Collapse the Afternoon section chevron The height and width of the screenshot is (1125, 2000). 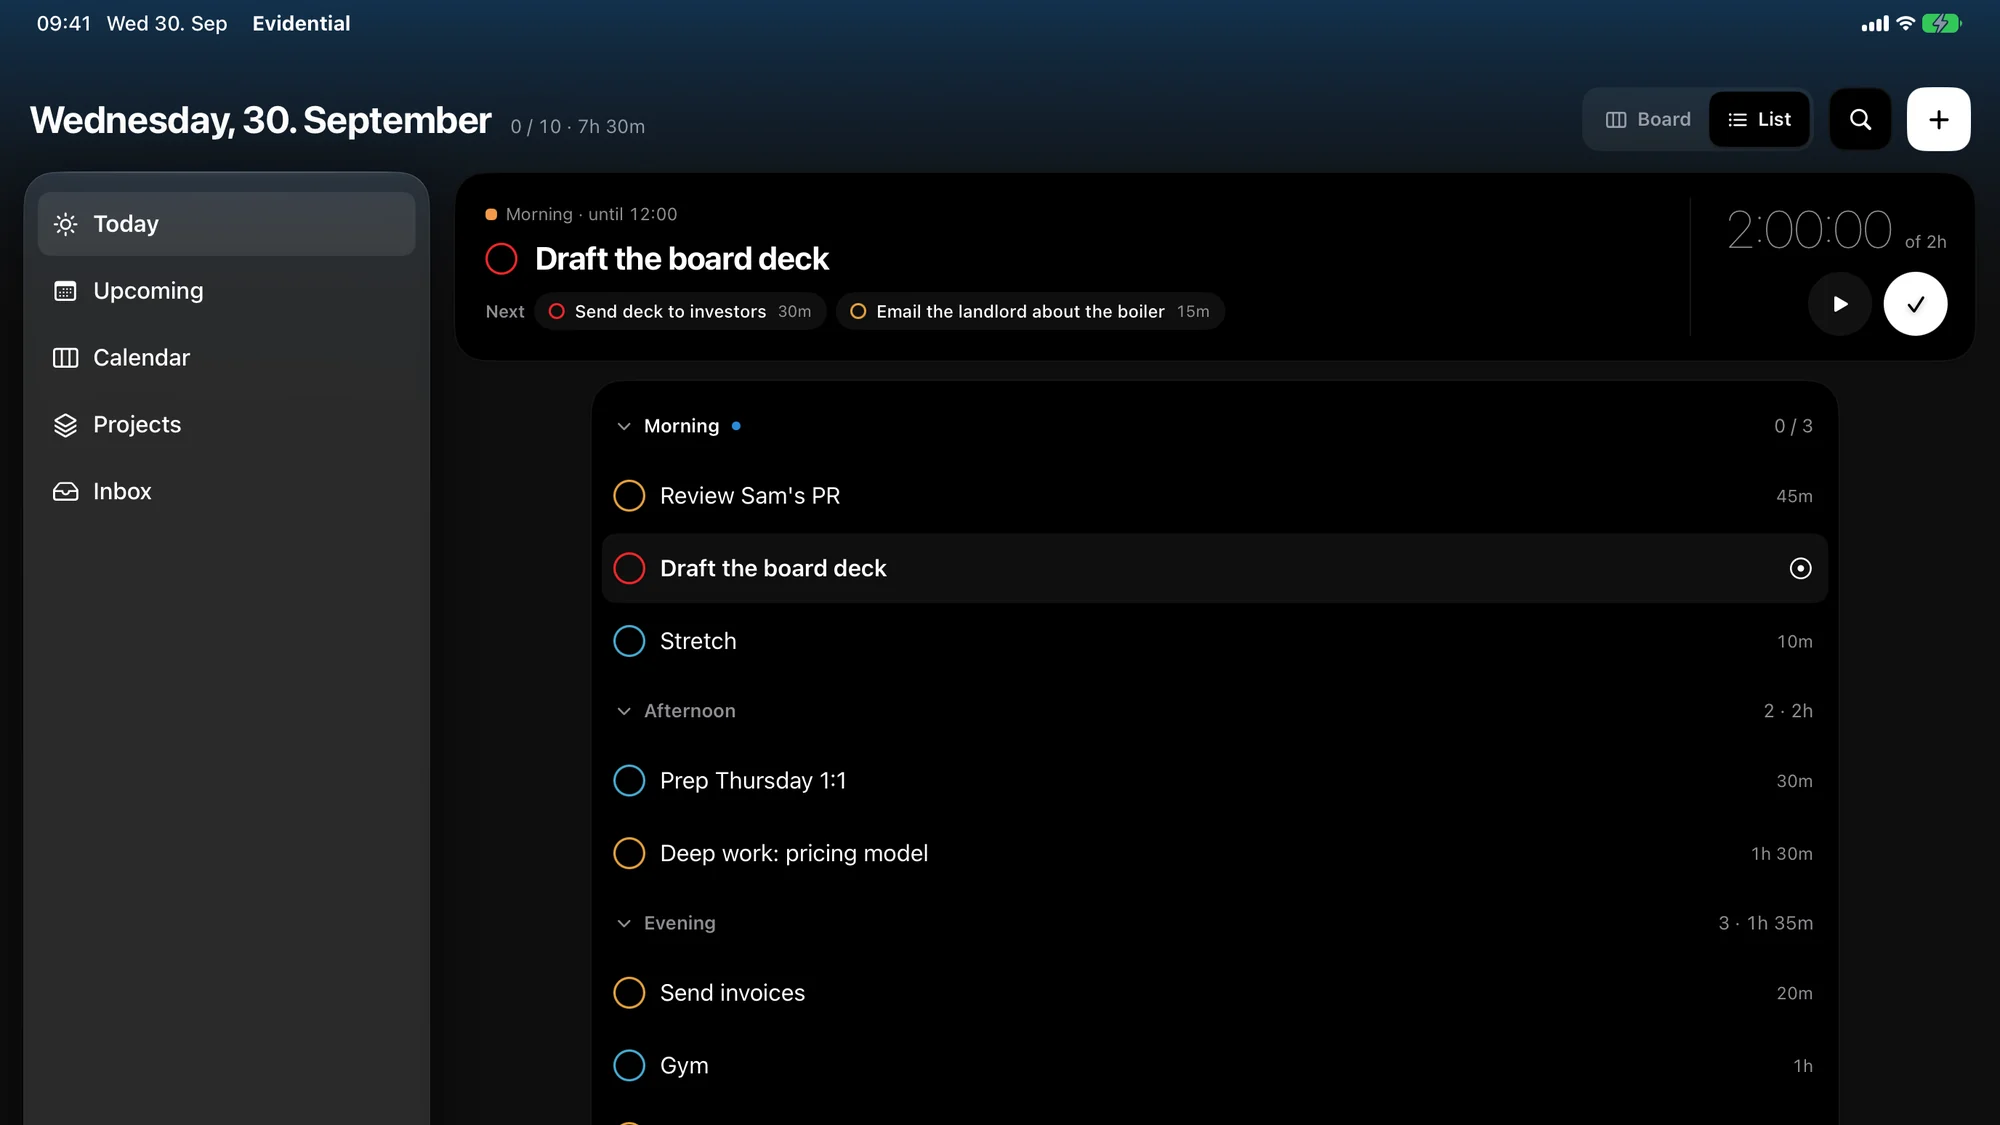click(x=624, y=711)
